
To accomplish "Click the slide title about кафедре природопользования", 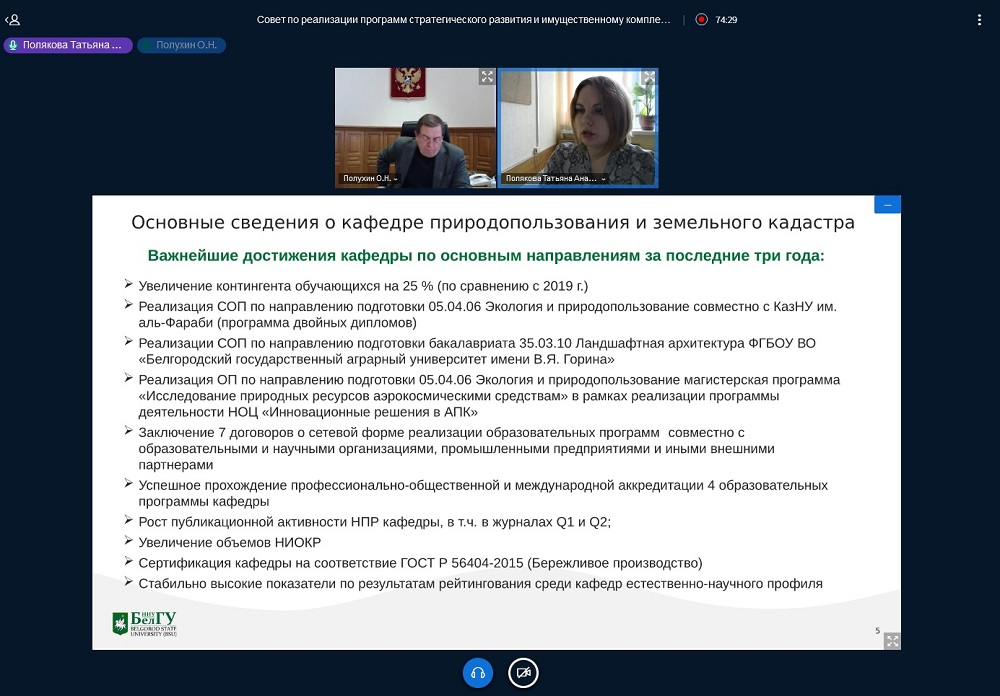I will point(493,221).
